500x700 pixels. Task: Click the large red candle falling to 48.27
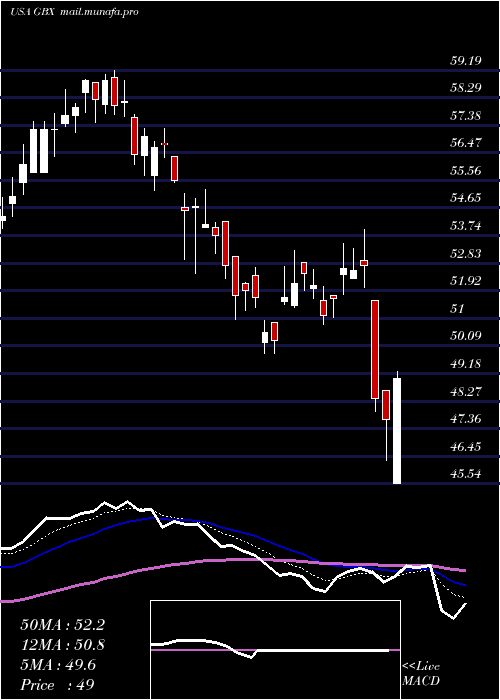pyautogui.click(x=375, y=350)
